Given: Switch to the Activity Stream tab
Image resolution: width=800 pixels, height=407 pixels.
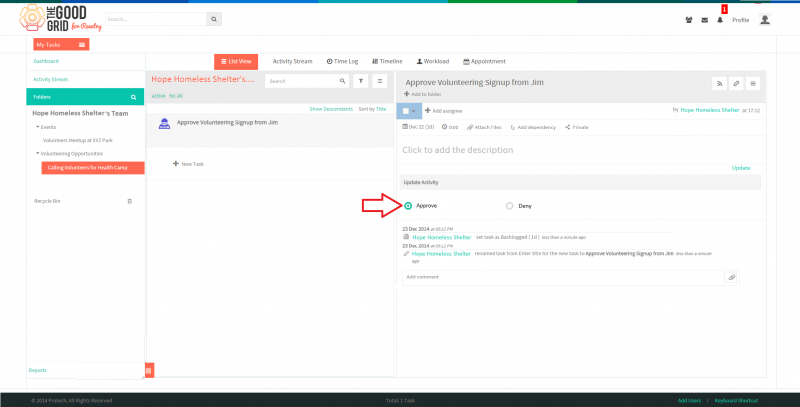Looking at the screenshot, I should pos(292,61).
